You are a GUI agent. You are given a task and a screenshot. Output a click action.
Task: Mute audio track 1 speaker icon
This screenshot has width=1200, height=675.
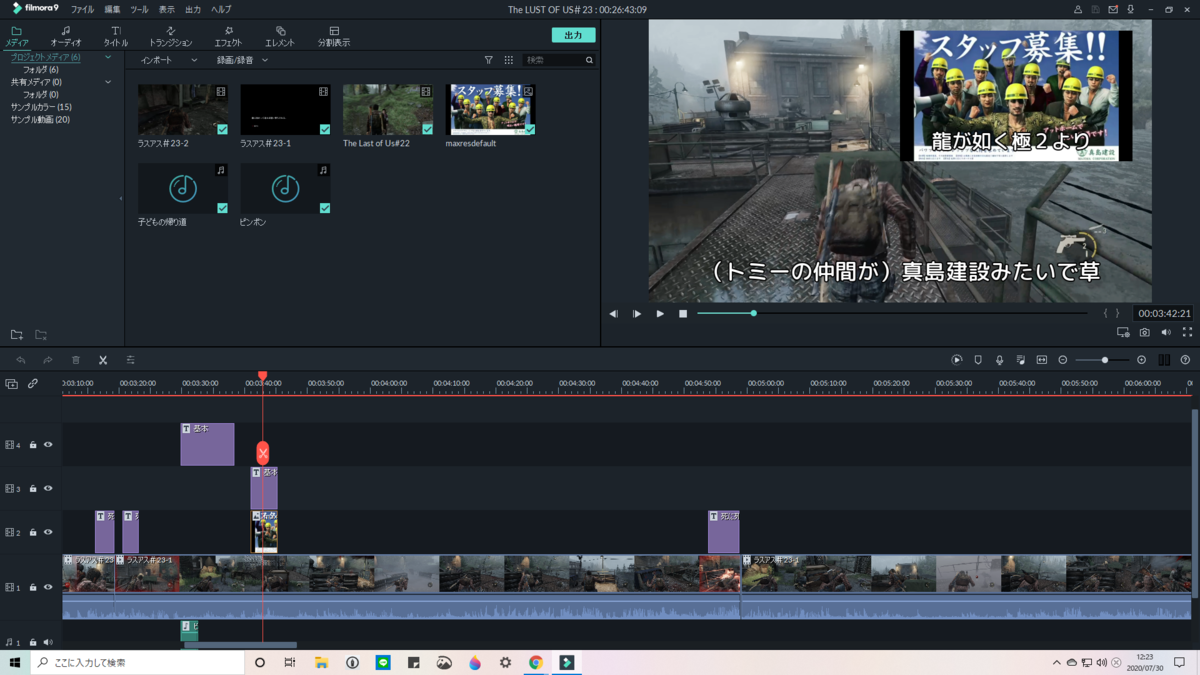pos(47,642)
